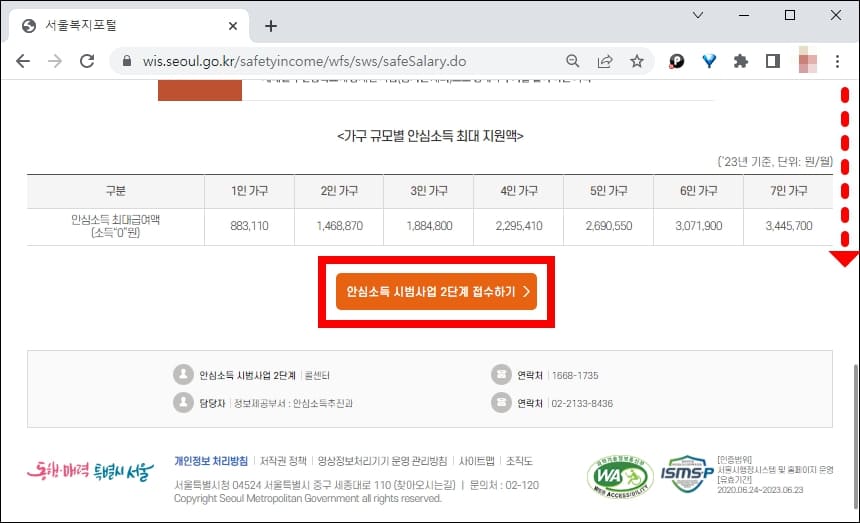Screen dimensions: 860x523
Task: Select the 3,445,700 table cell
Action: point(789,226)
